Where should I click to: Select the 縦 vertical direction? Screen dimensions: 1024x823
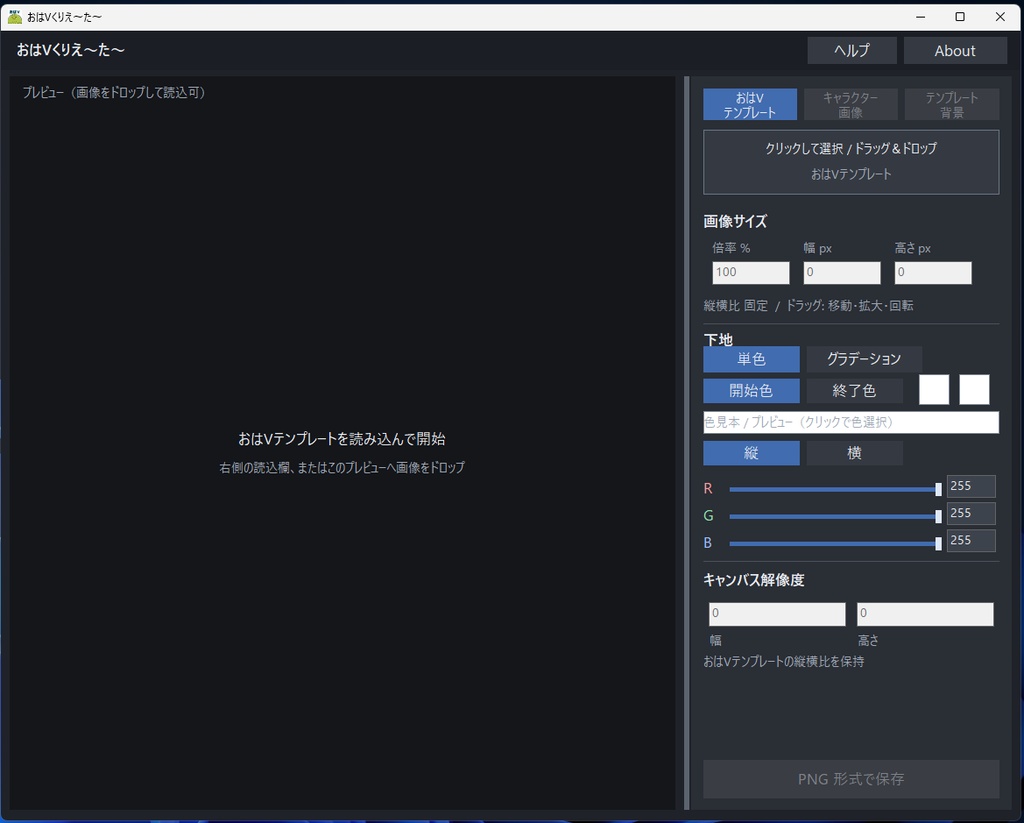pyautogui.click(x=751, y=453)
